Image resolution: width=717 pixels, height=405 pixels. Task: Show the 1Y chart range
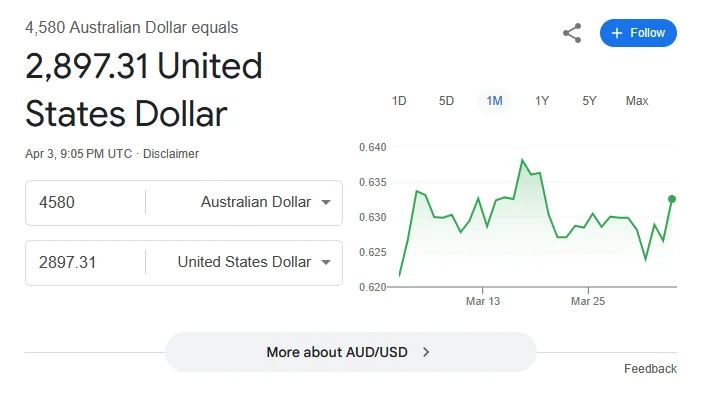(x=542, y=101)
